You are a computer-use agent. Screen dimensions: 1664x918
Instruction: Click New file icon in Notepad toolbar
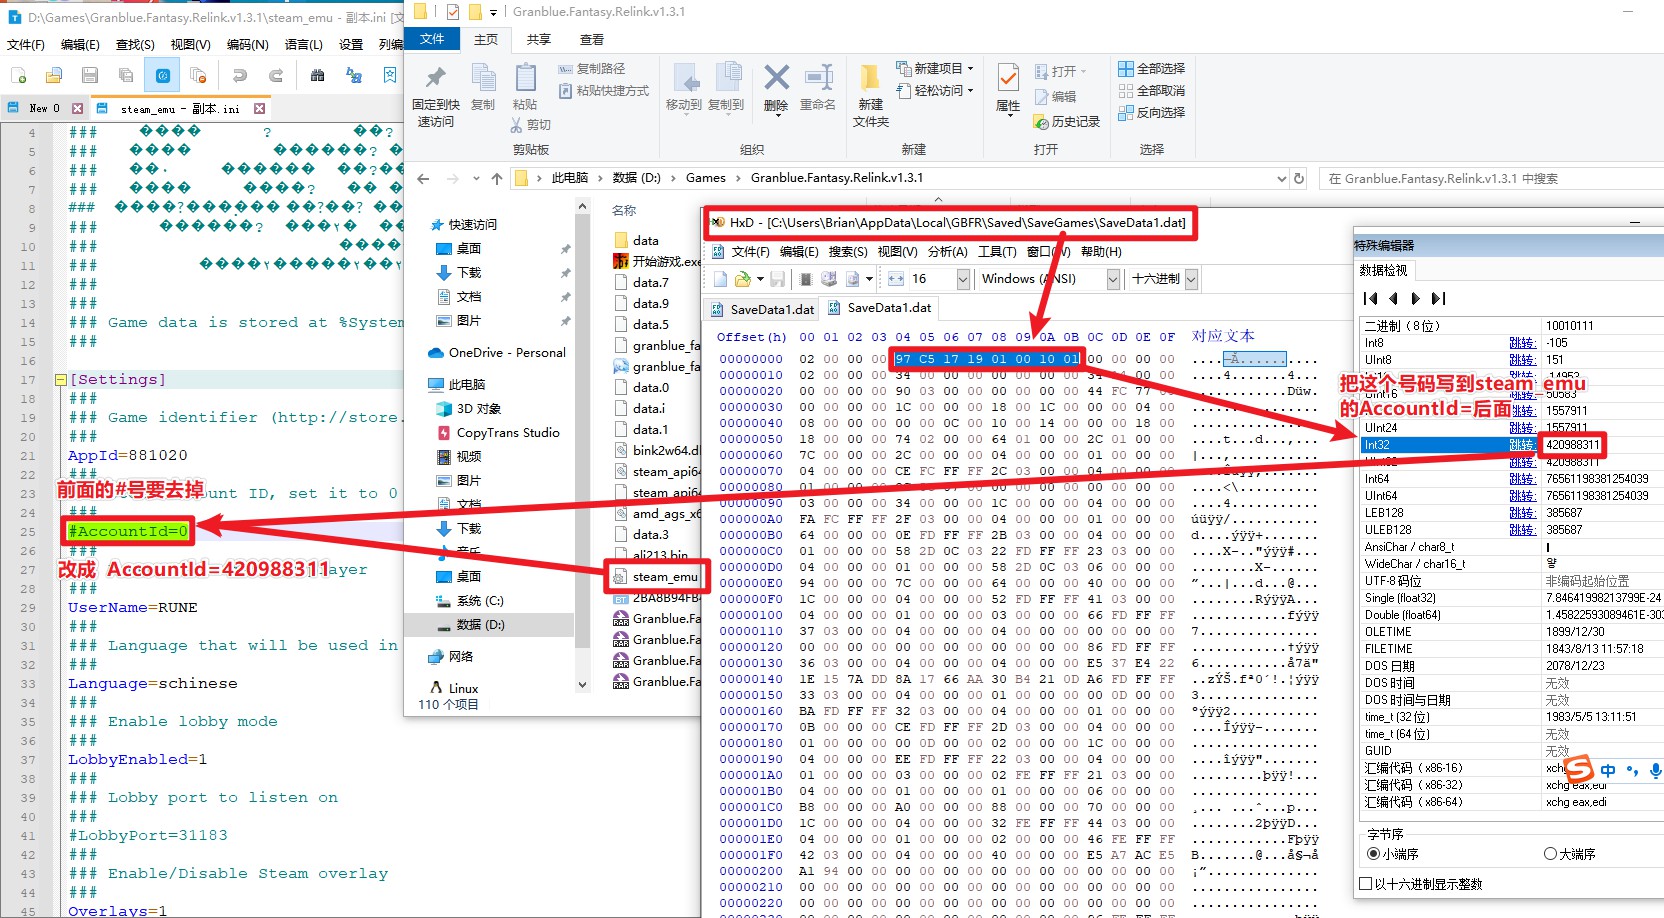click(x=19, y=75)
